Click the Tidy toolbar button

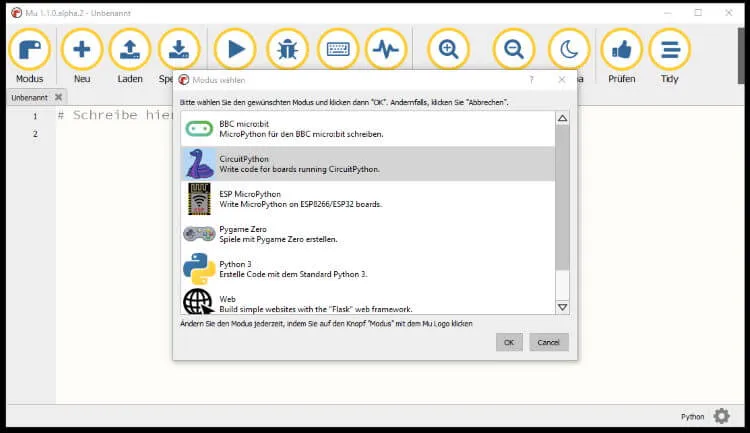coord(670,49)
